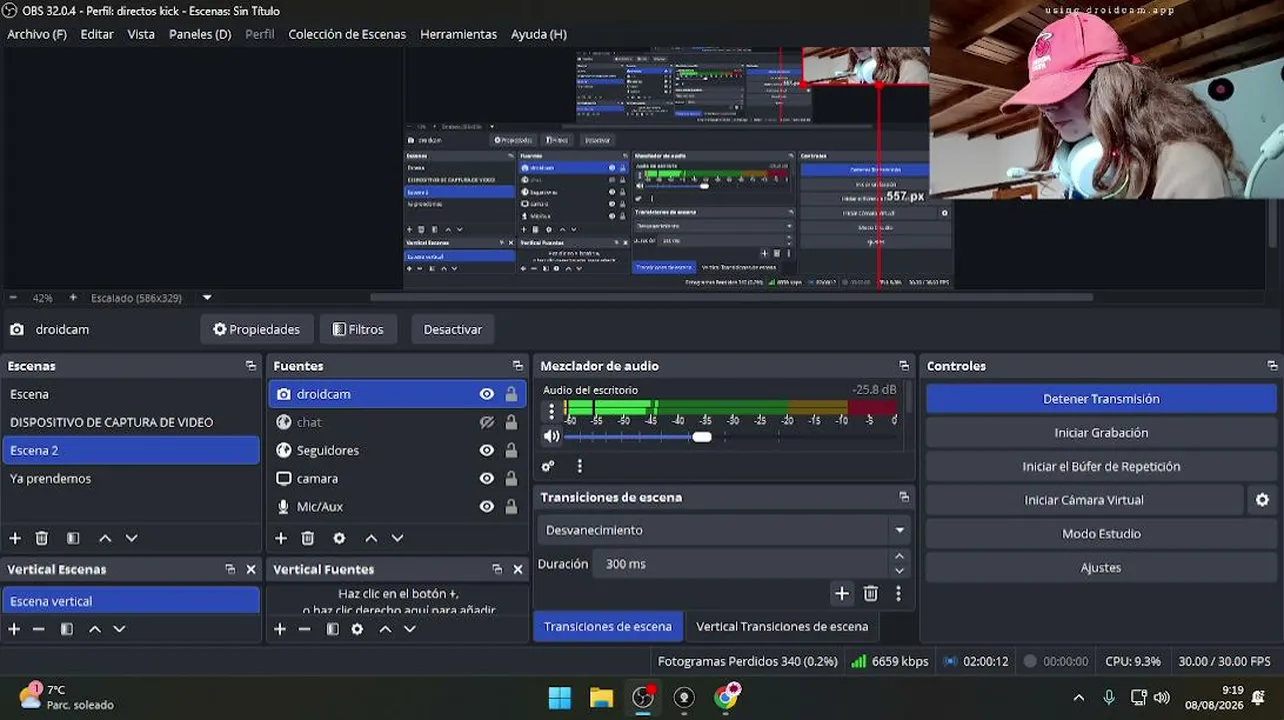The height and width of the screenshot is (720, 1284).
Task: Zoom in the preview with the plus icon
Action: [73, 298]
